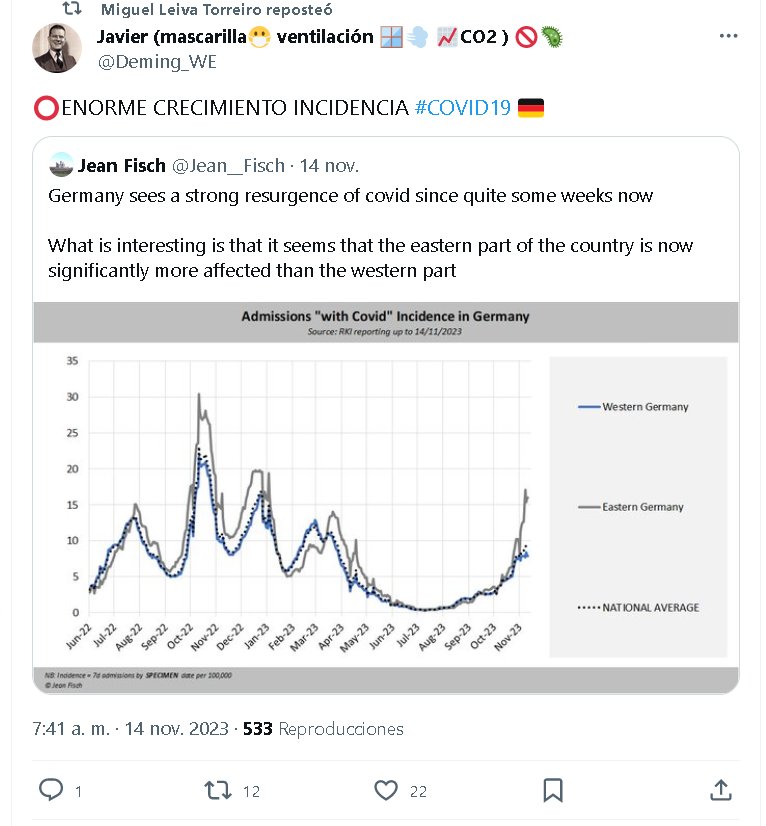Open the @Deming_WE handle link
766x826 pixels.
[157, 62]
